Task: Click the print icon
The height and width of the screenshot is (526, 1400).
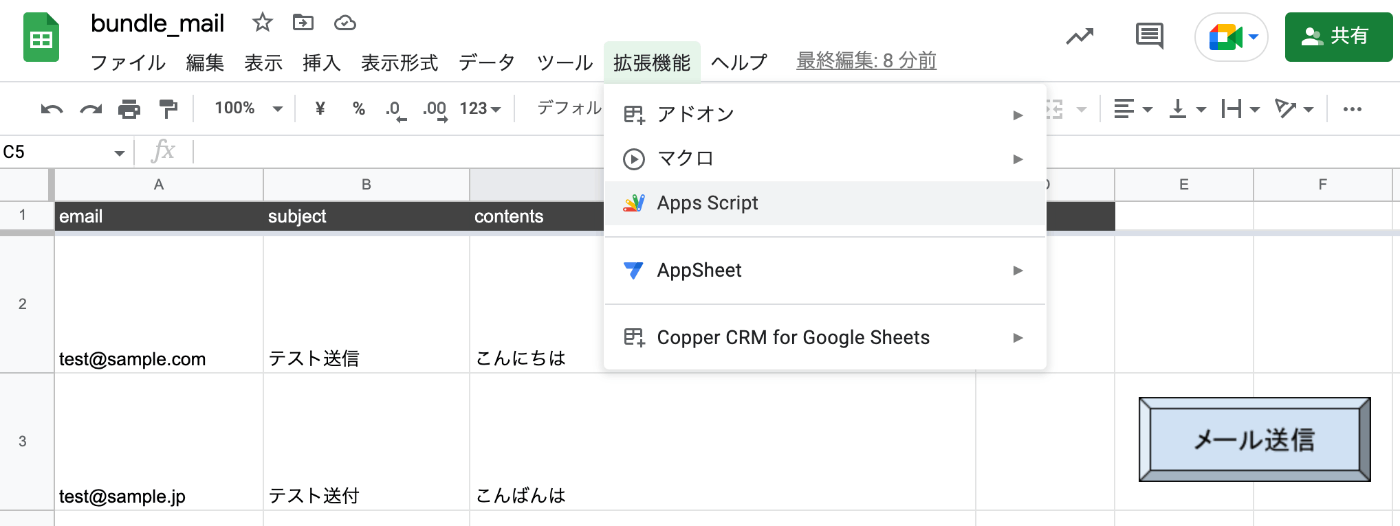Action: coord(129,109)
